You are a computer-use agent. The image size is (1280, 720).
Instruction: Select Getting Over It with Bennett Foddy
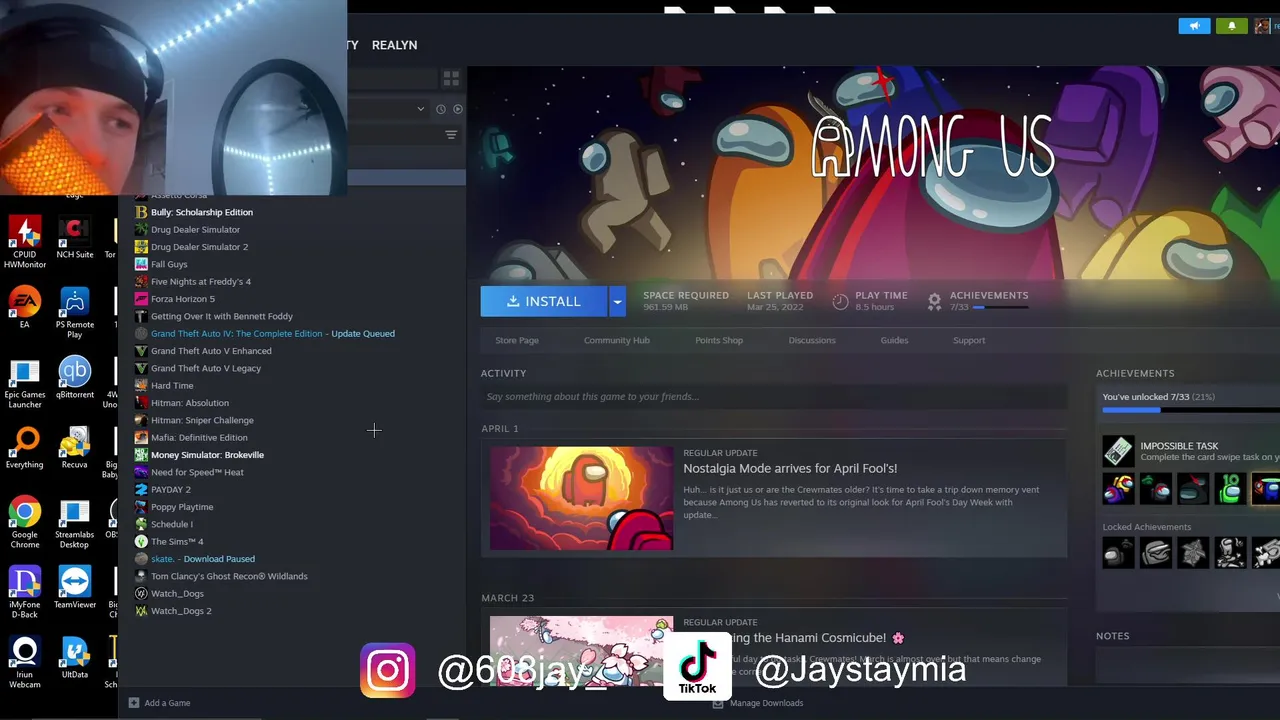222,316
